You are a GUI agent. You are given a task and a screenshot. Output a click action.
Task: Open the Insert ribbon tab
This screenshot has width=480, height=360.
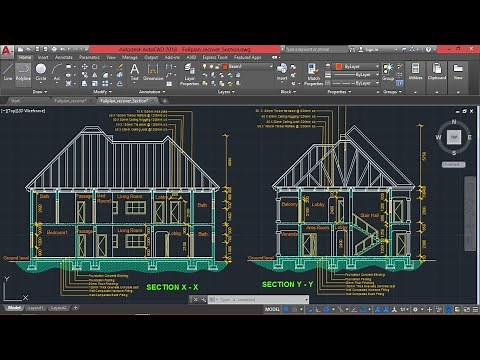43,57
